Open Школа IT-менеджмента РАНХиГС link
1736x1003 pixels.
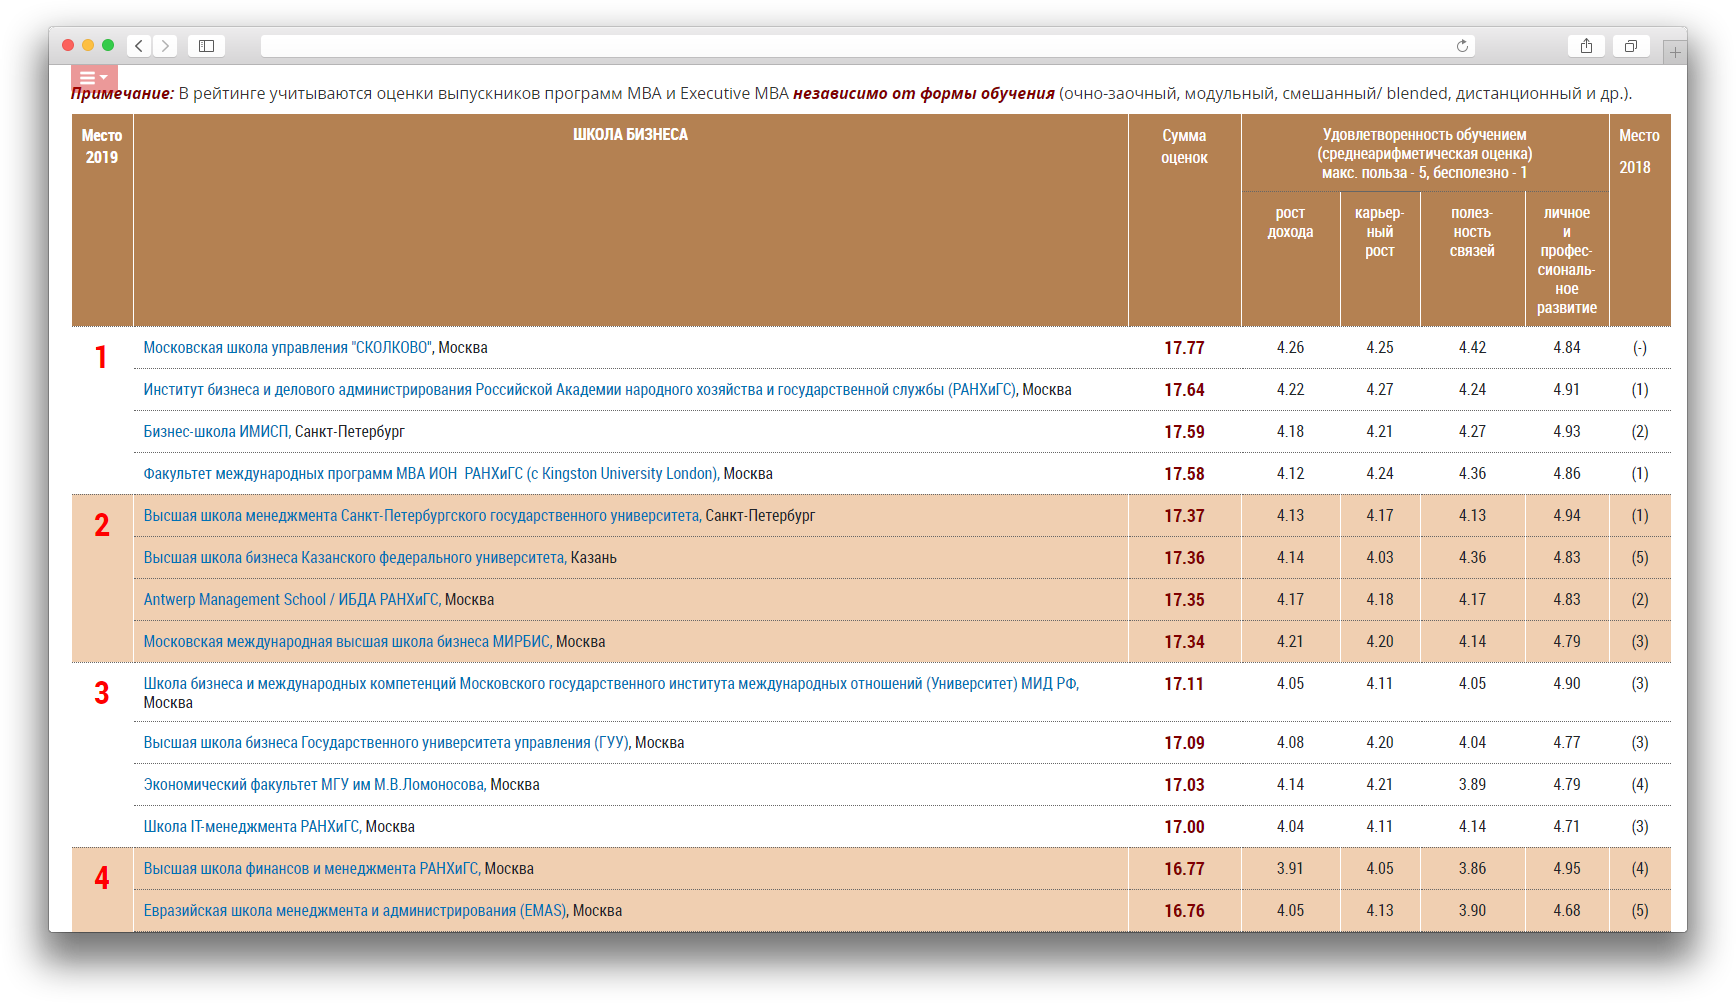[x=250, y=827]
